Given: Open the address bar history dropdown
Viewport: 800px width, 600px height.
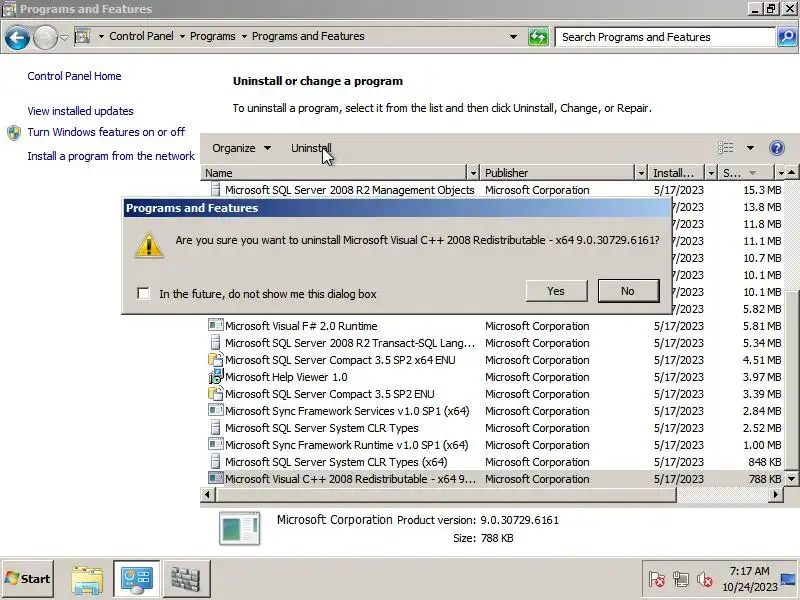Looking at the screenshot, I should click(x=513, y=37).
